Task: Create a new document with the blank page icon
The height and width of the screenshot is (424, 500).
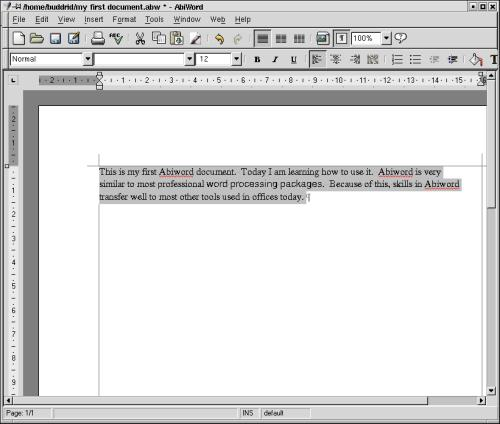Action: [19, 39]
